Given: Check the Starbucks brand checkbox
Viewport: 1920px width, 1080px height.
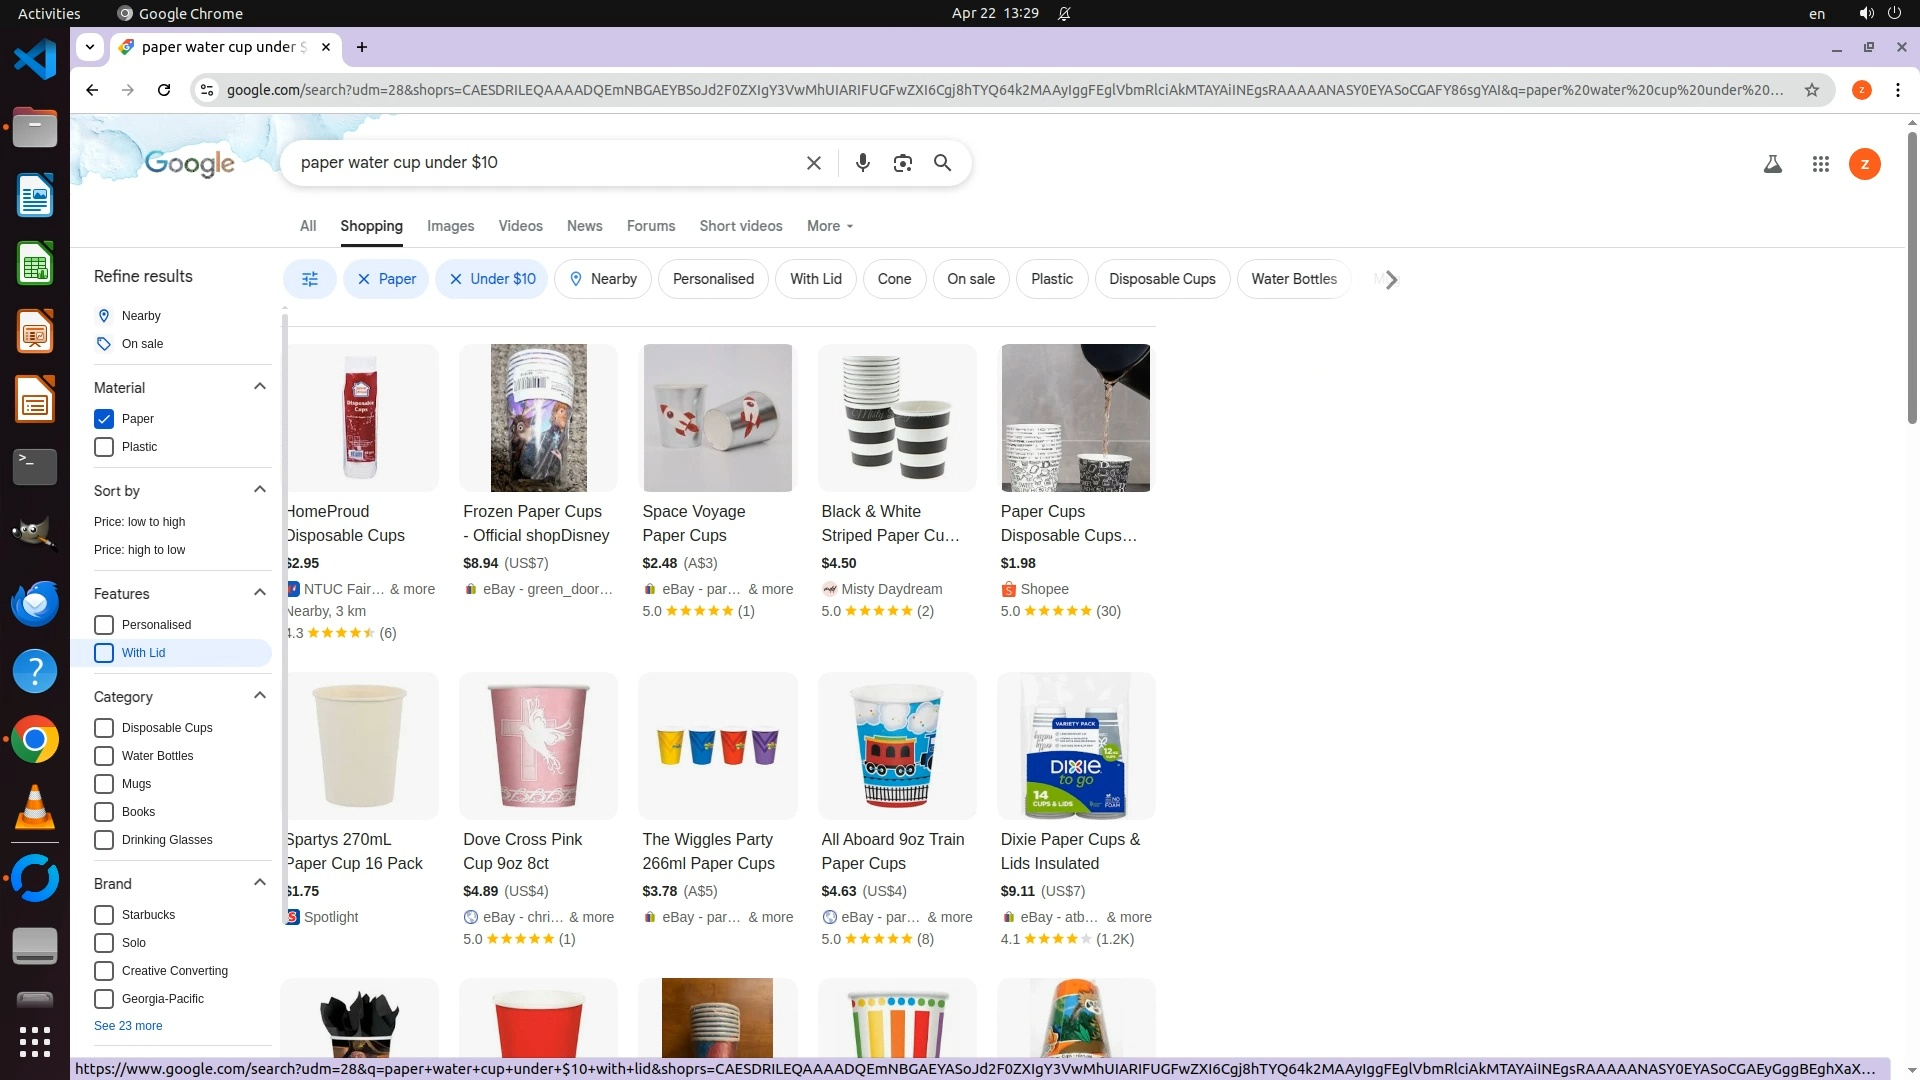Looking at the screenshot, I should (x=104, y=915).
